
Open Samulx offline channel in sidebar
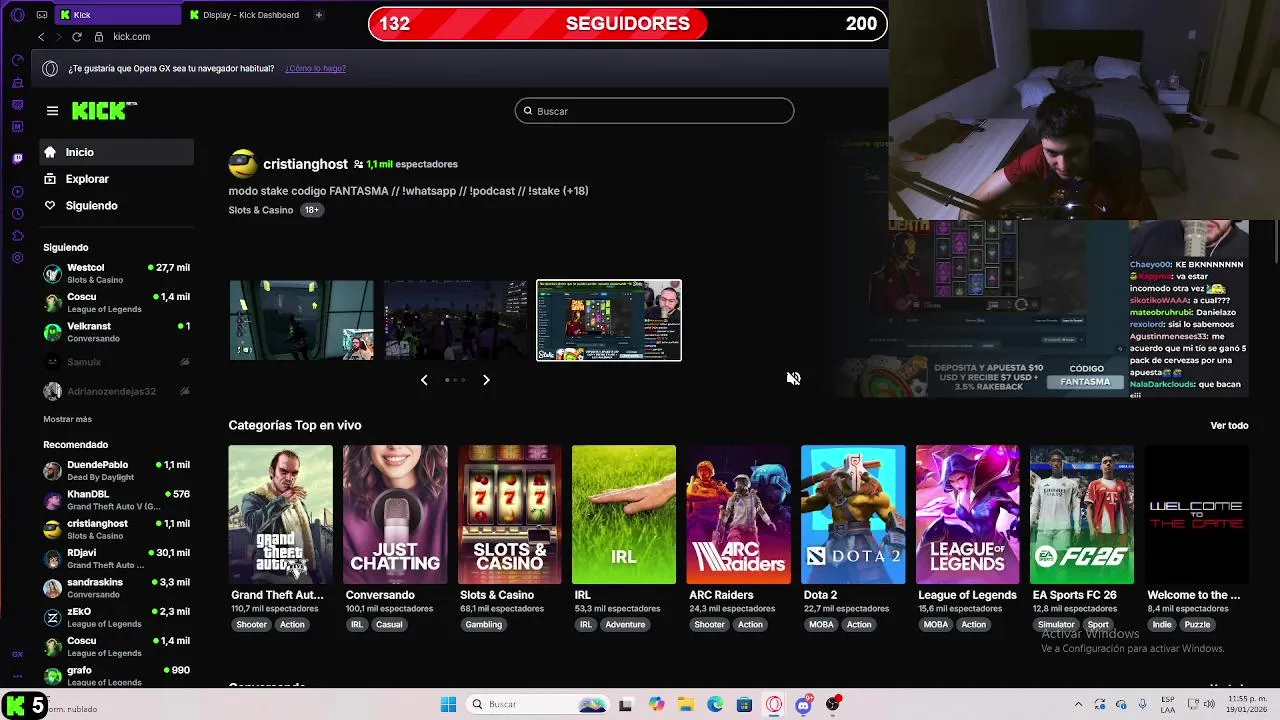[116, 362]
